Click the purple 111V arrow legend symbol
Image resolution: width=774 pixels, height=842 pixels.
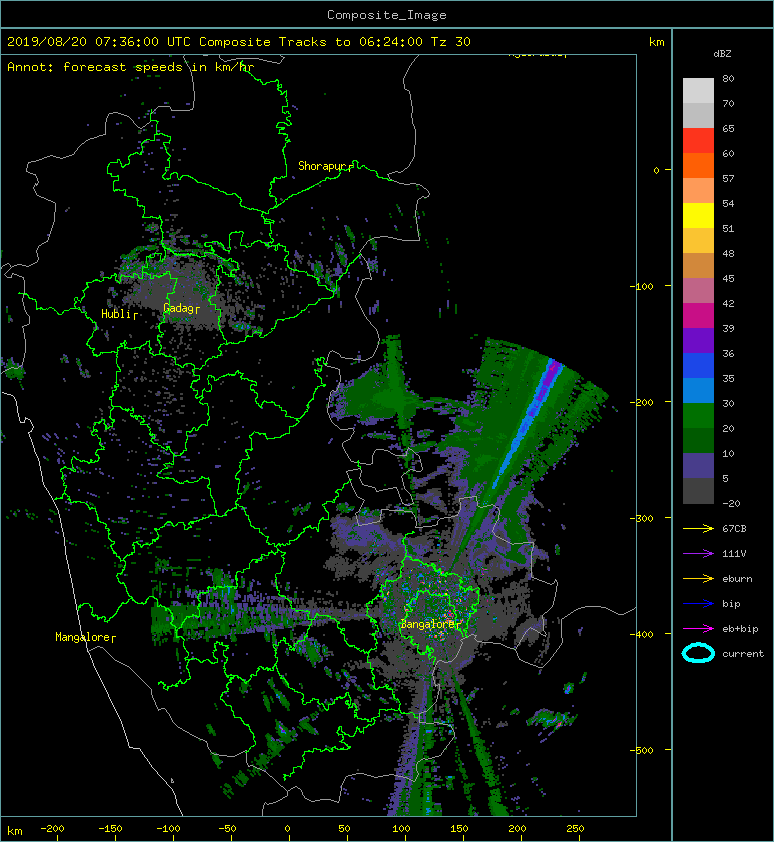click(698, 554)
